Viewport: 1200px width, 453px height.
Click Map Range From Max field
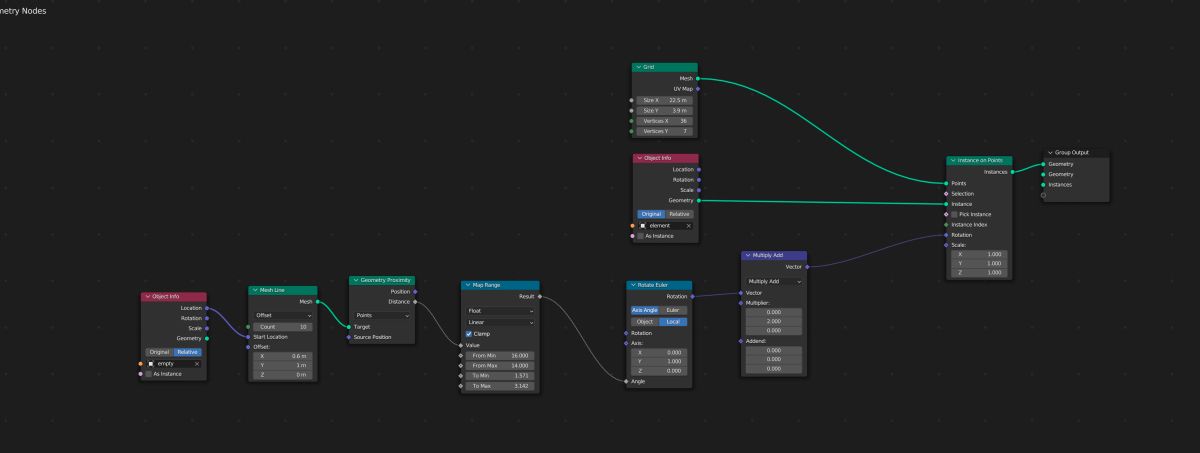500,365
